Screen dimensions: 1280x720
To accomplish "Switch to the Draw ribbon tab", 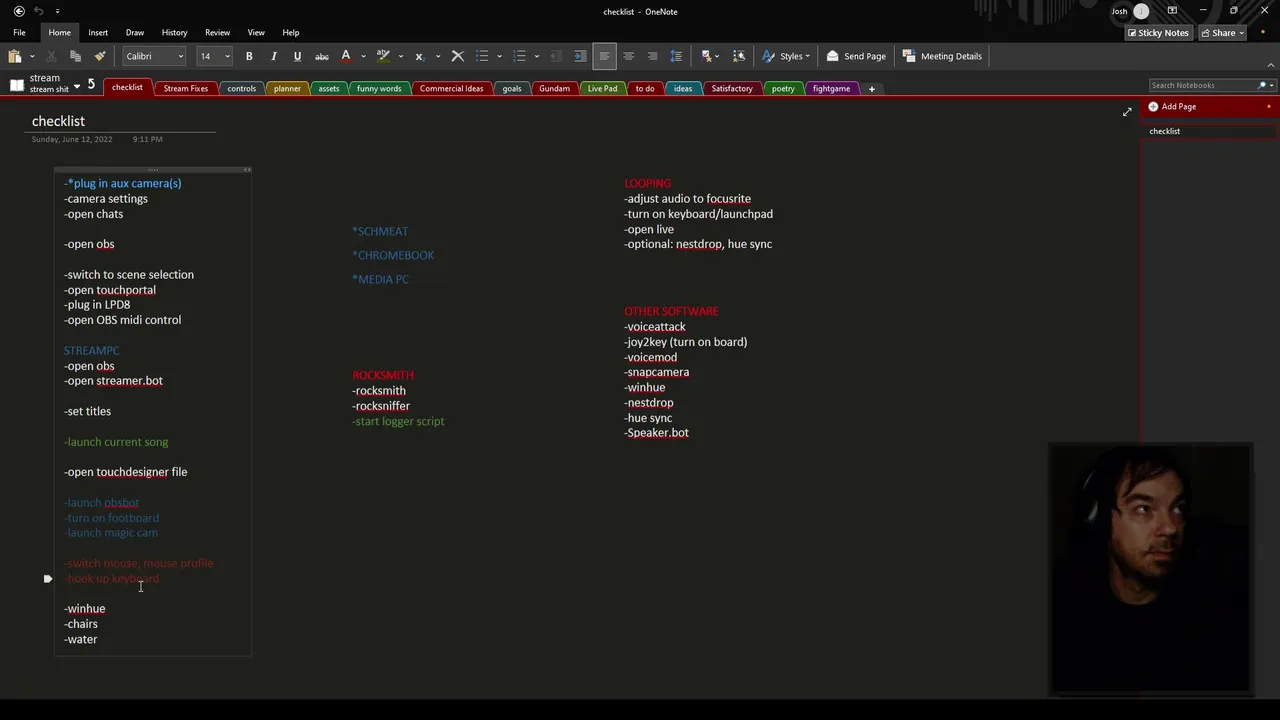I will tap(135, 33).
